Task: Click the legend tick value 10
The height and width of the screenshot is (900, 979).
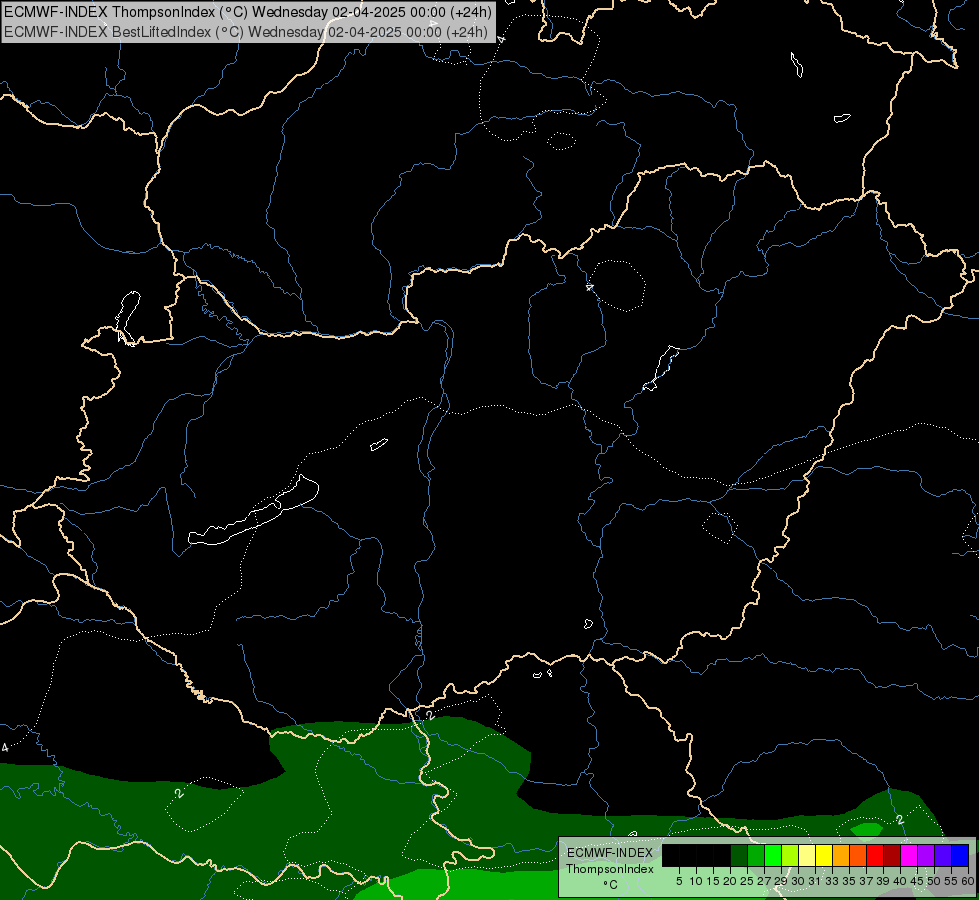Action: click(x=696, y=881)
